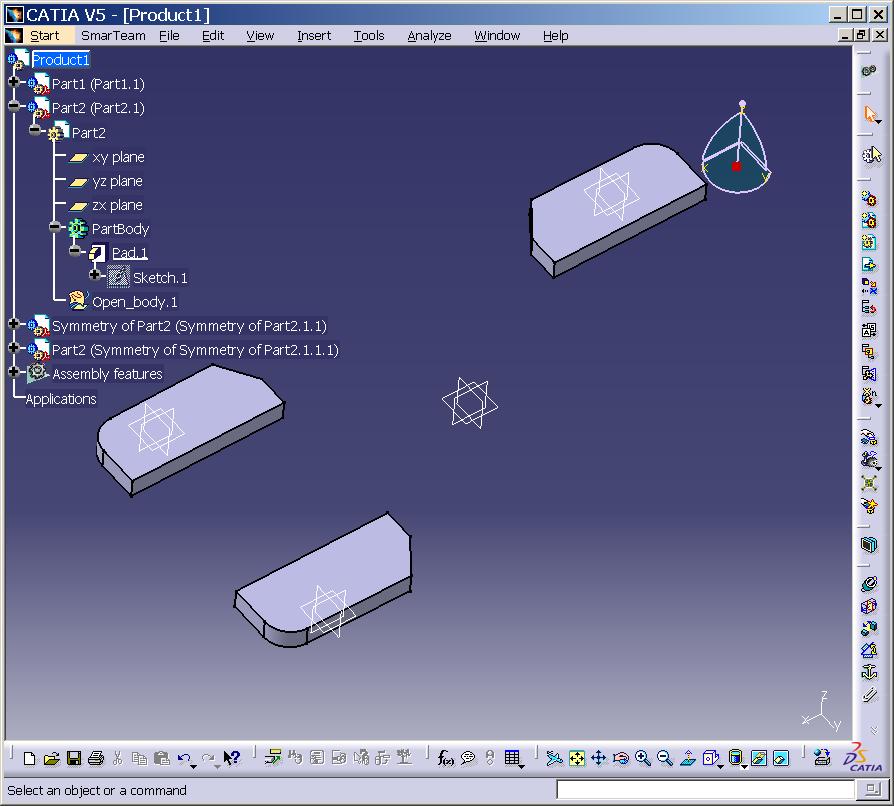Screen dimensions: 894x806
Task: Collapse the Part2 (Part2.1) tree node
Action: pos(14,106)
